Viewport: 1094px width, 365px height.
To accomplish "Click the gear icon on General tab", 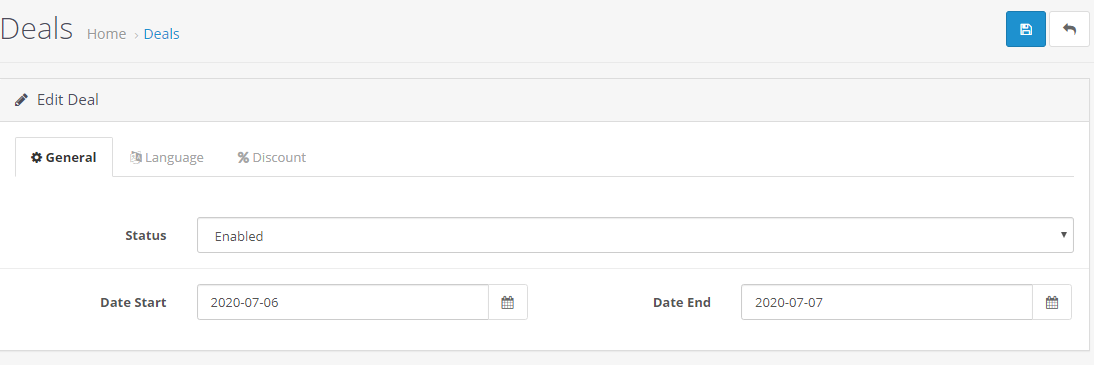I will tap(36, 158).
